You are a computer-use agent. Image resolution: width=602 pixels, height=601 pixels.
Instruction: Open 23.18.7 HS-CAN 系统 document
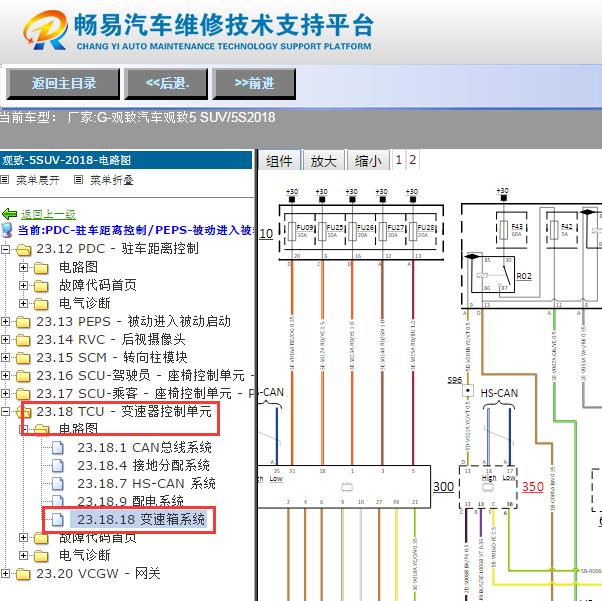(x=146, y=483)
